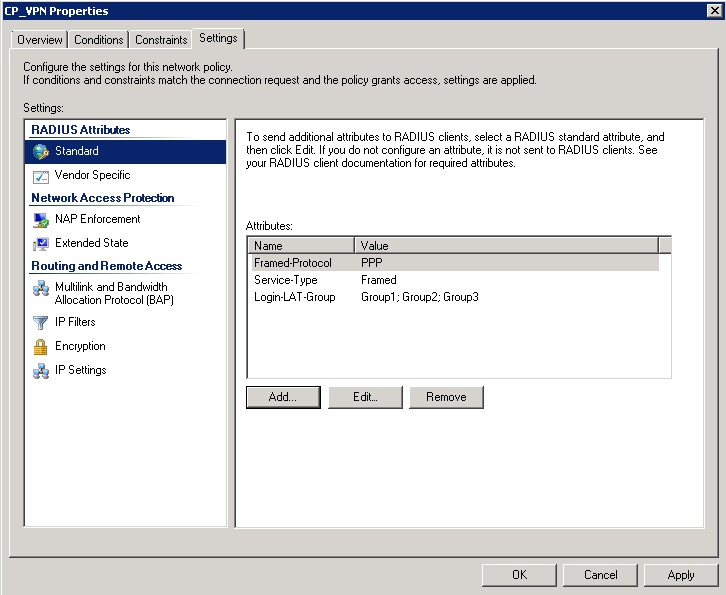Click the Edit... button

click(365, 397)
